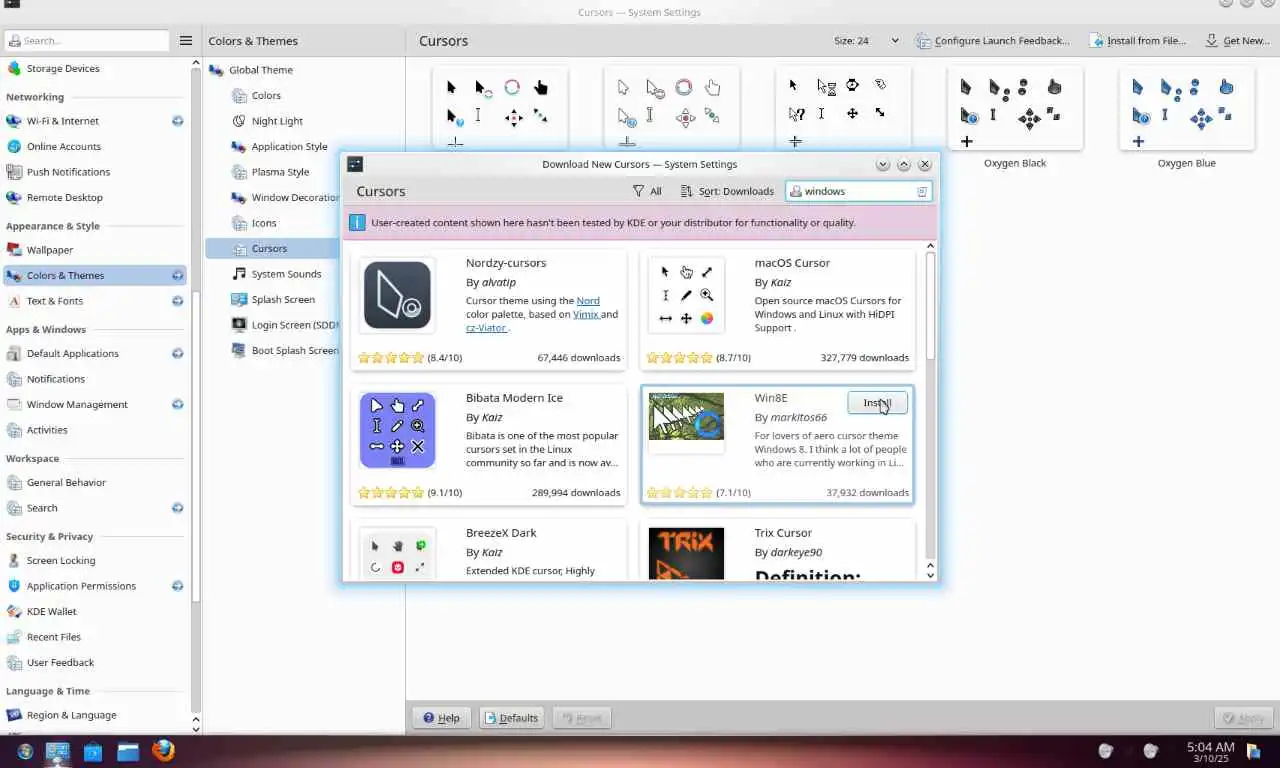Open Trix Cursor thumbnail
The width and height of the screenshot is (1280, 768).
tap(686, 555)
